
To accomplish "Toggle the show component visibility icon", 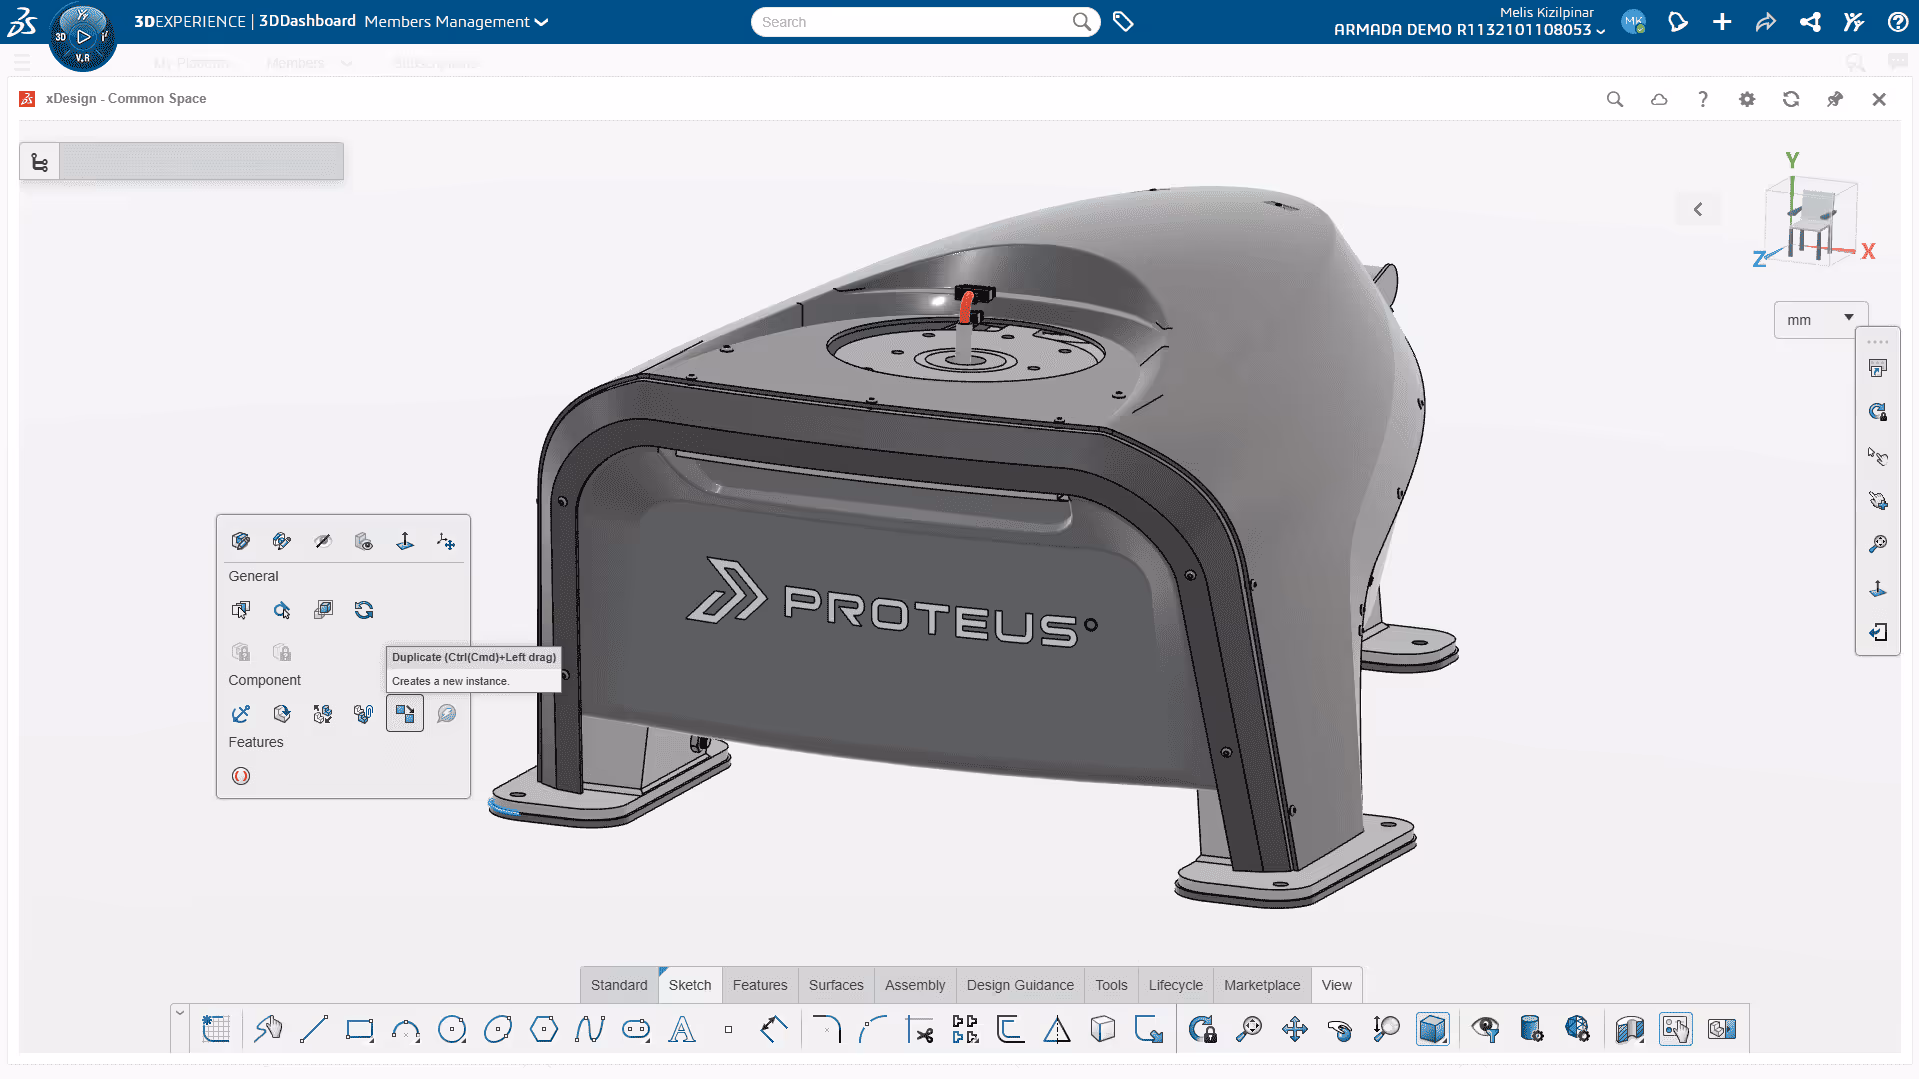I will (364, 541).
